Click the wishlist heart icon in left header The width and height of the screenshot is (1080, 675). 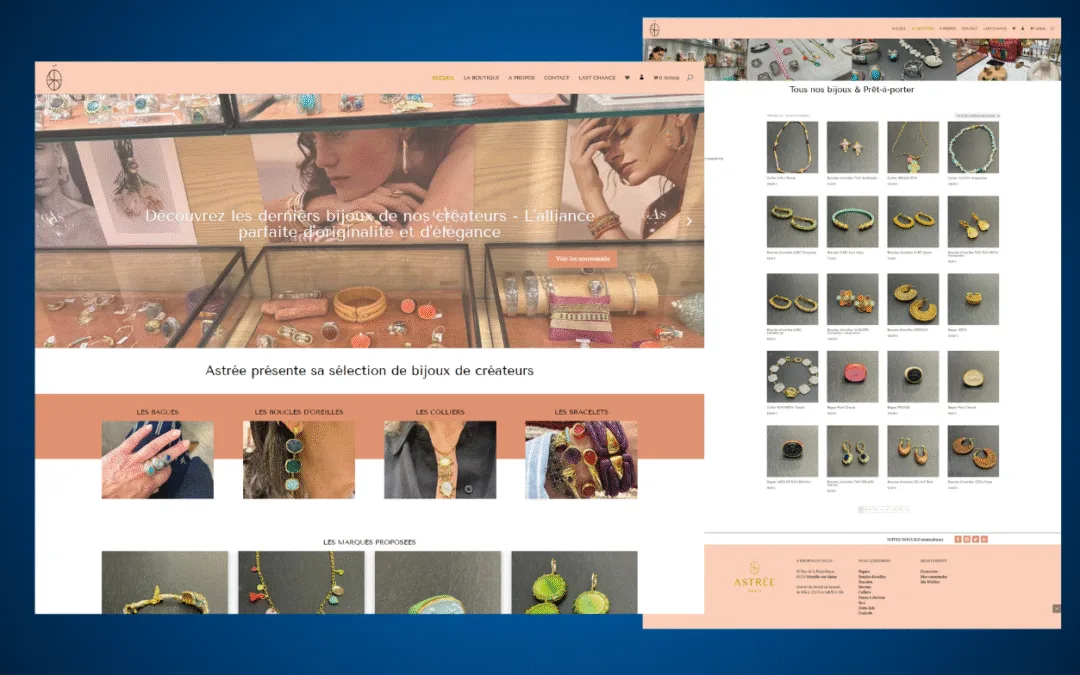pyautogui.click(x=627, y=78)
